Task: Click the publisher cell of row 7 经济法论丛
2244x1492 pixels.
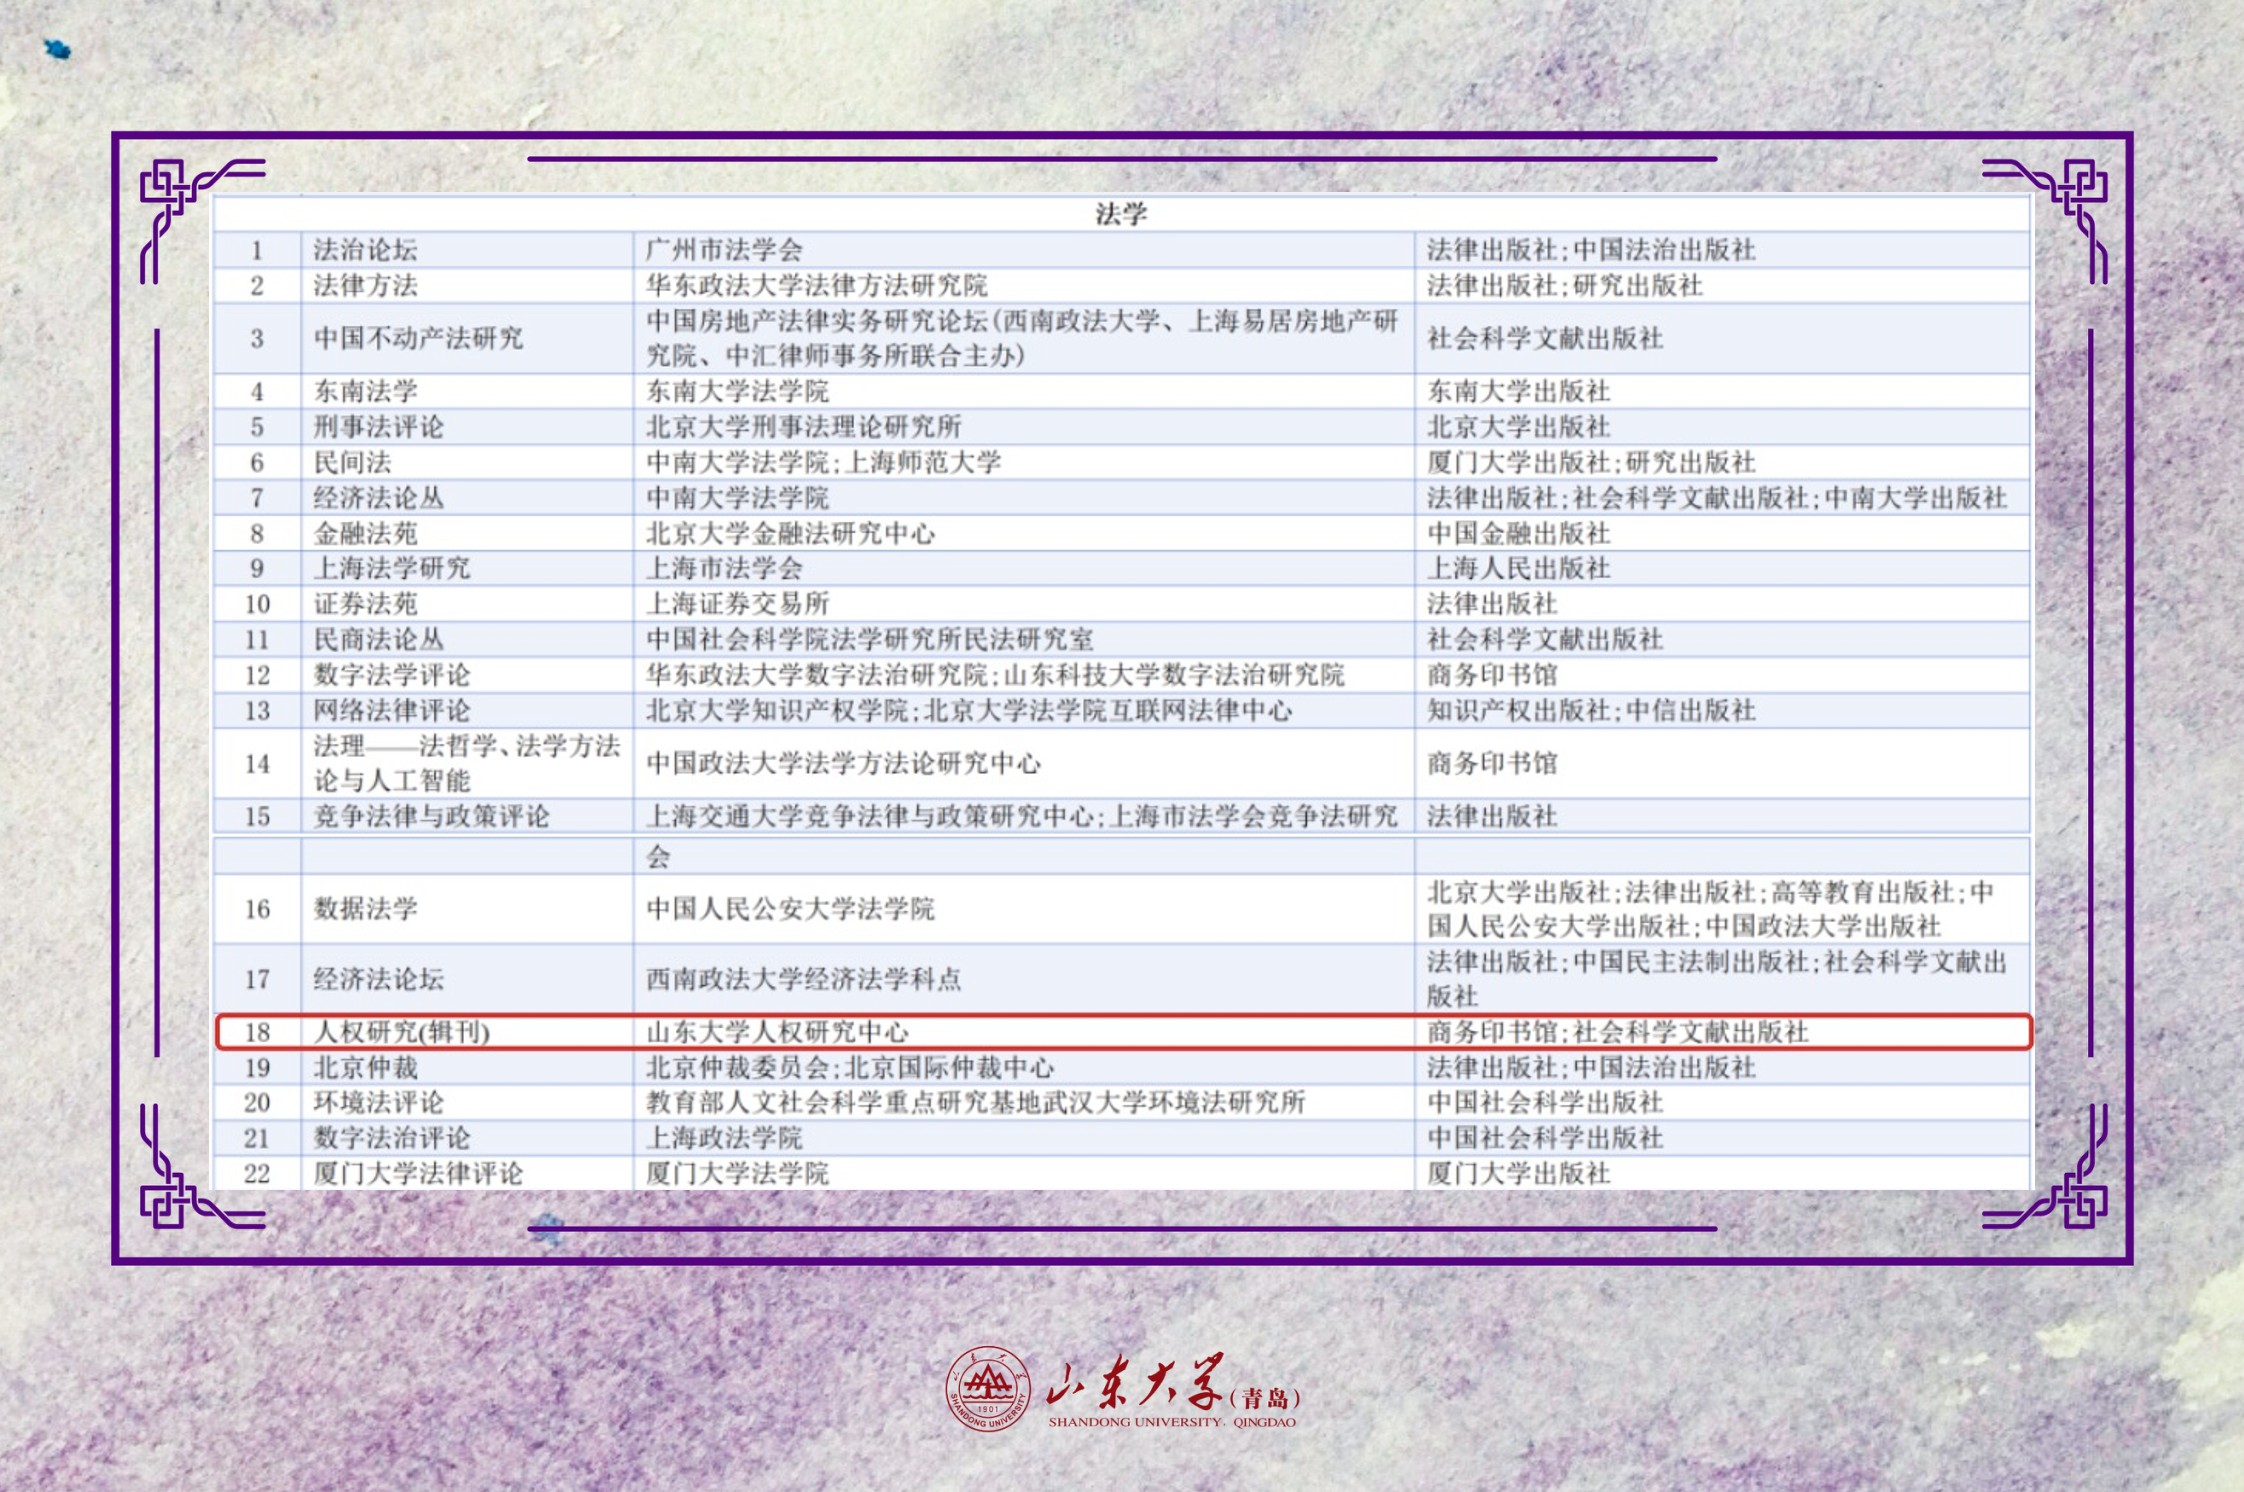Action: pos(1716,498)
